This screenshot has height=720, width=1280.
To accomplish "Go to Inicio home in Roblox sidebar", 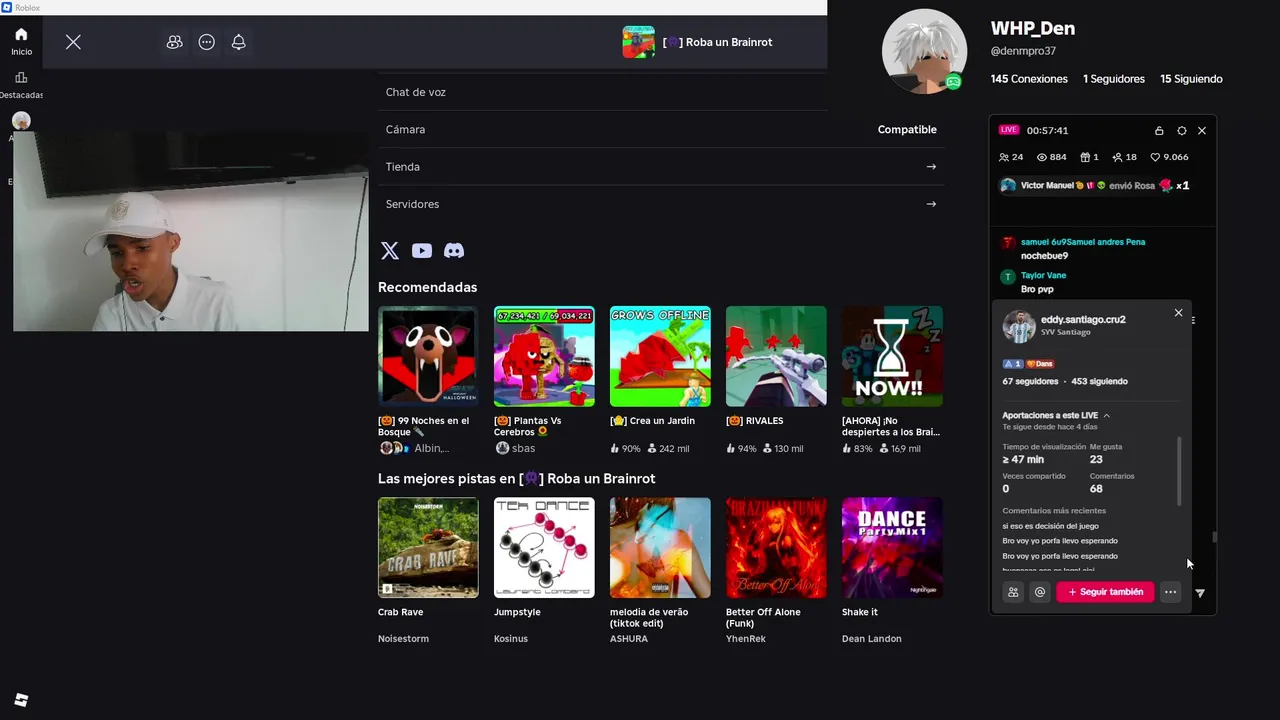I will coord(21,41).
